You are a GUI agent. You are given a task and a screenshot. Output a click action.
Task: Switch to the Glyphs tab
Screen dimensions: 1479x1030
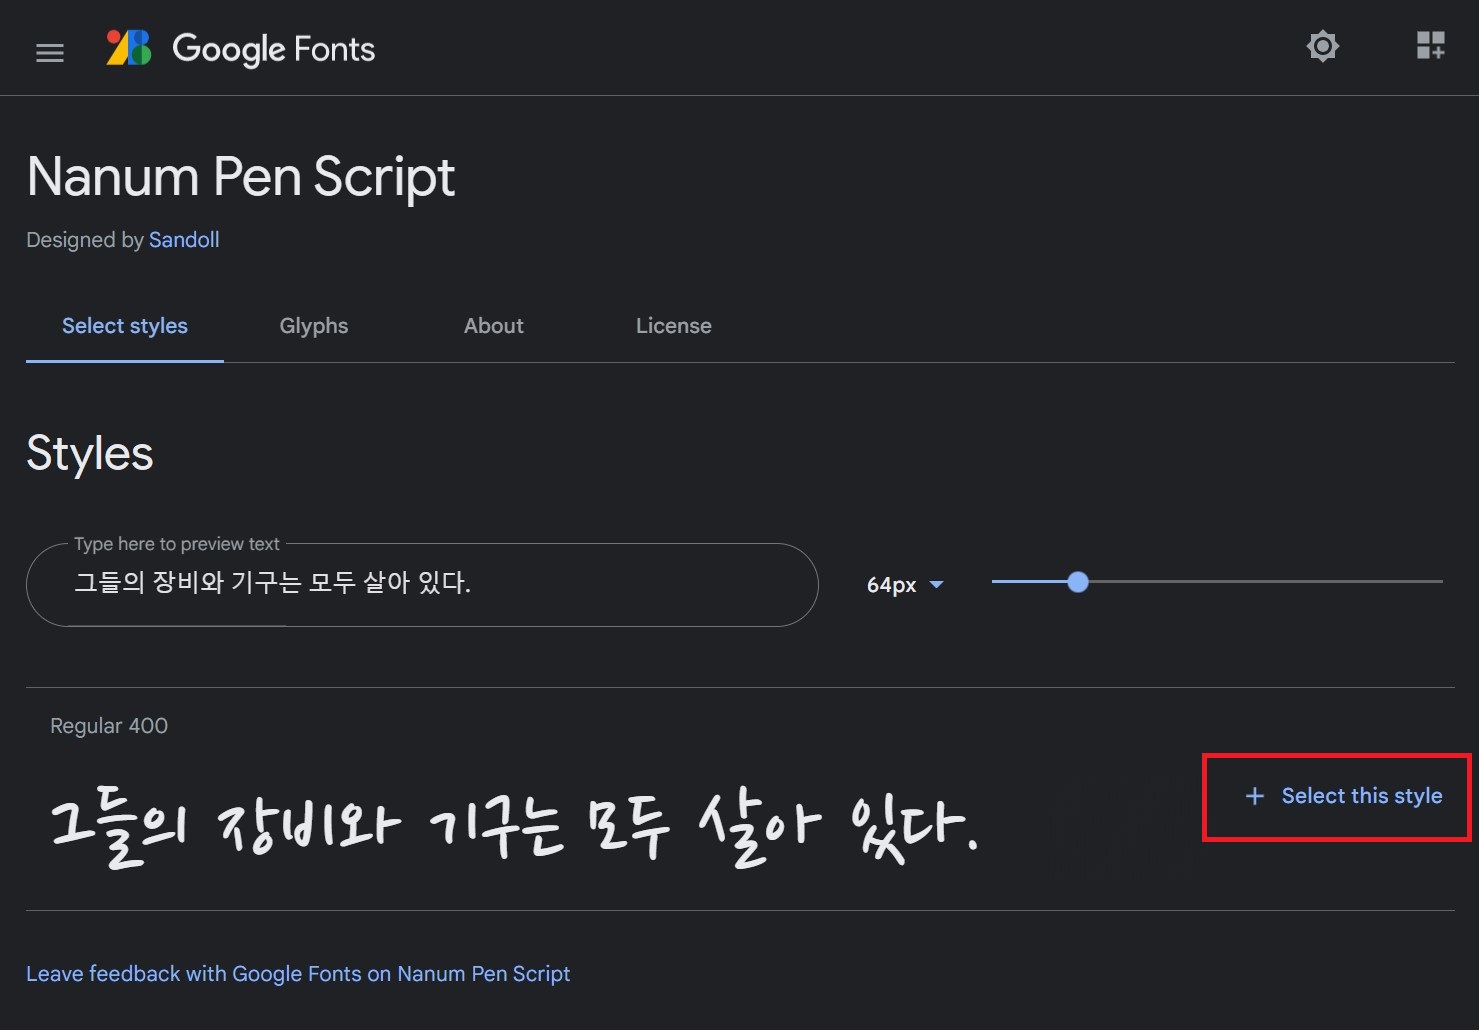[x=314, y=326]
